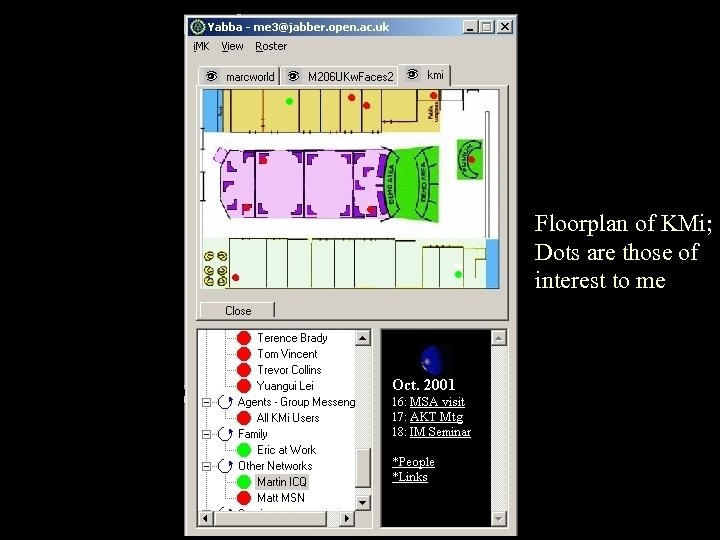
Task: Click the Agents - Group Messeng label
Action: click(297, 402)
